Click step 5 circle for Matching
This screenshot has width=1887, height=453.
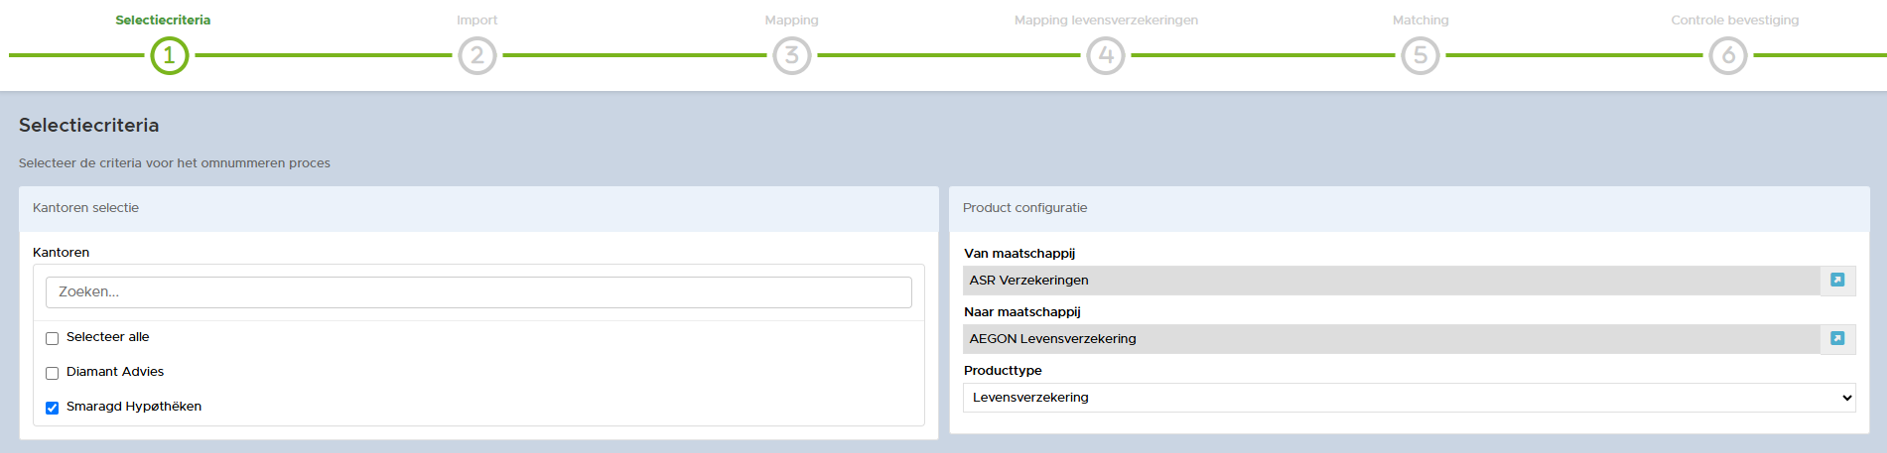click(1420, 56)
